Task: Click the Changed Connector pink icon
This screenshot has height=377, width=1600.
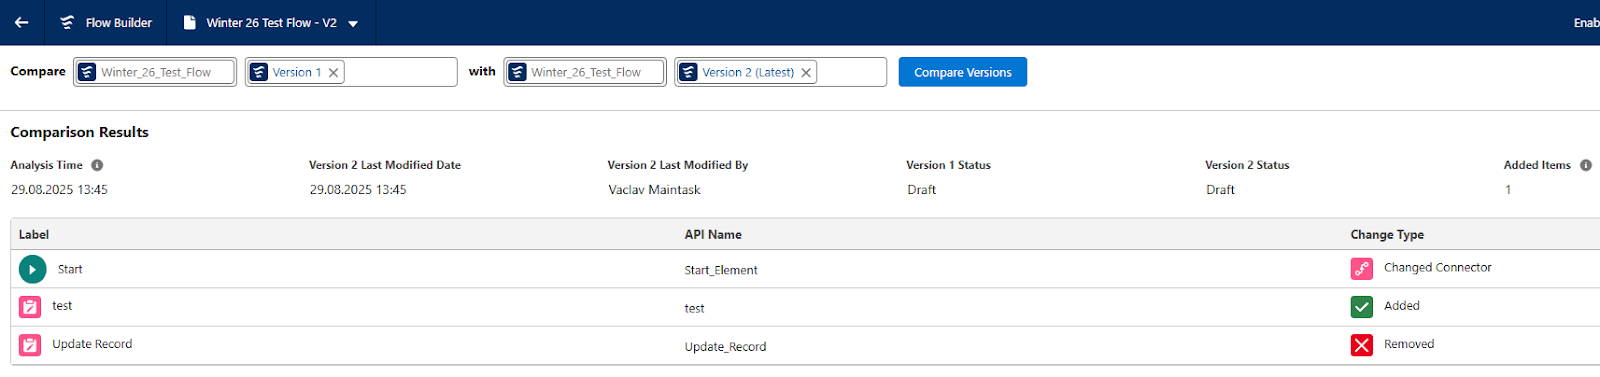Action: (x=1362, y=268)
